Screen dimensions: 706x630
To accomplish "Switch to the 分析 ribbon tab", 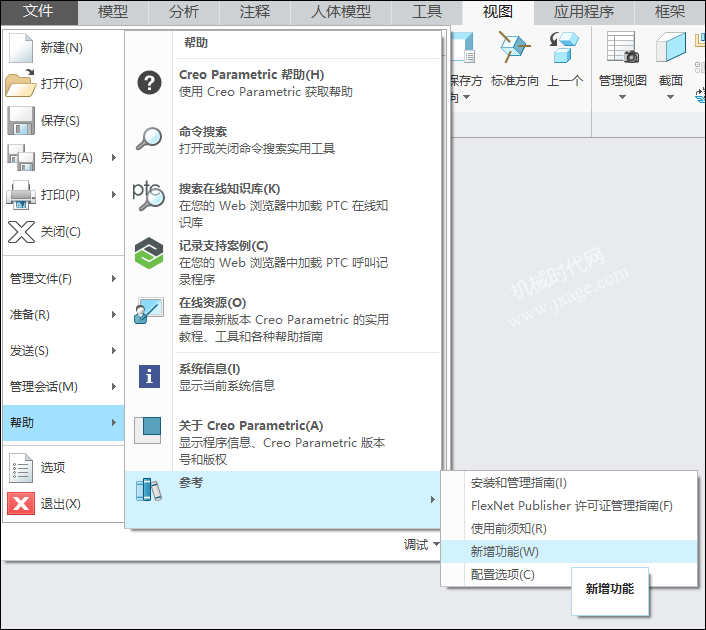I will click(184, 12).
